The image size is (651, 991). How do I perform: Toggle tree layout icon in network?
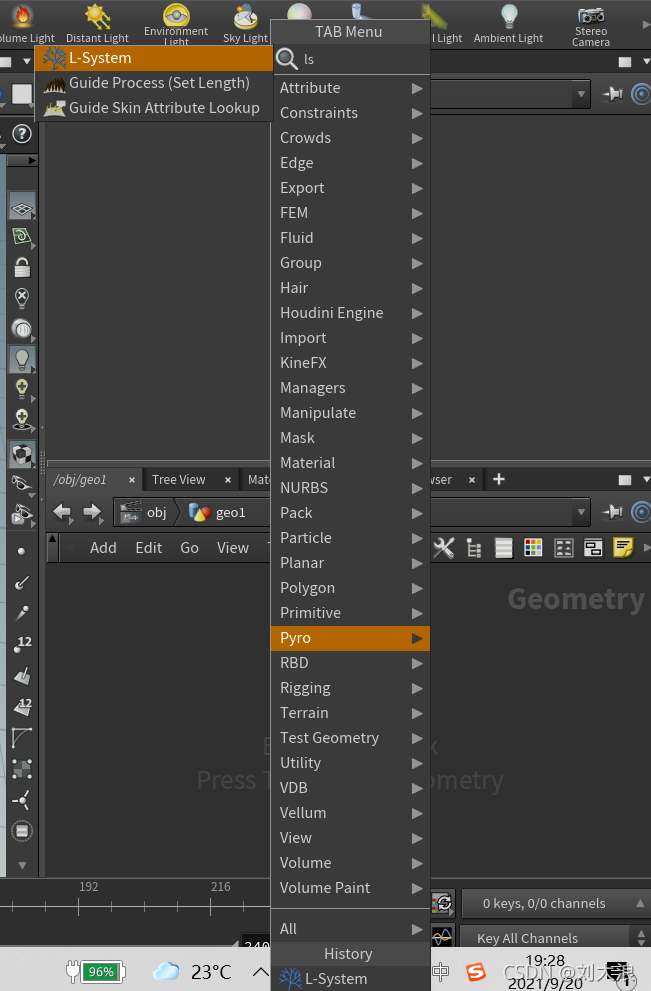(x=473, y=548)
